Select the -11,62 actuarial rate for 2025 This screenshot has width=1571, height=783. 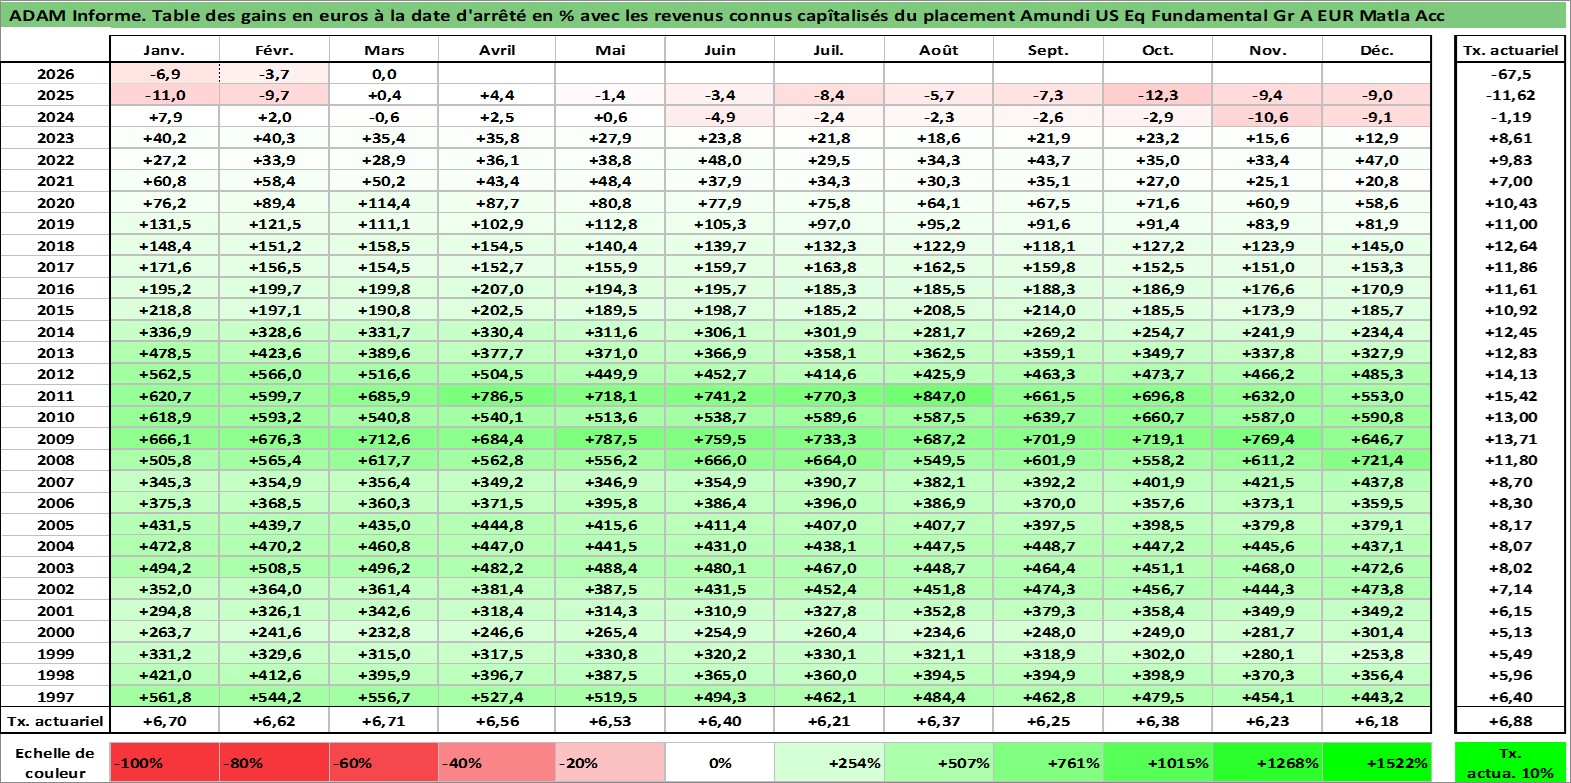[1510, 95]
